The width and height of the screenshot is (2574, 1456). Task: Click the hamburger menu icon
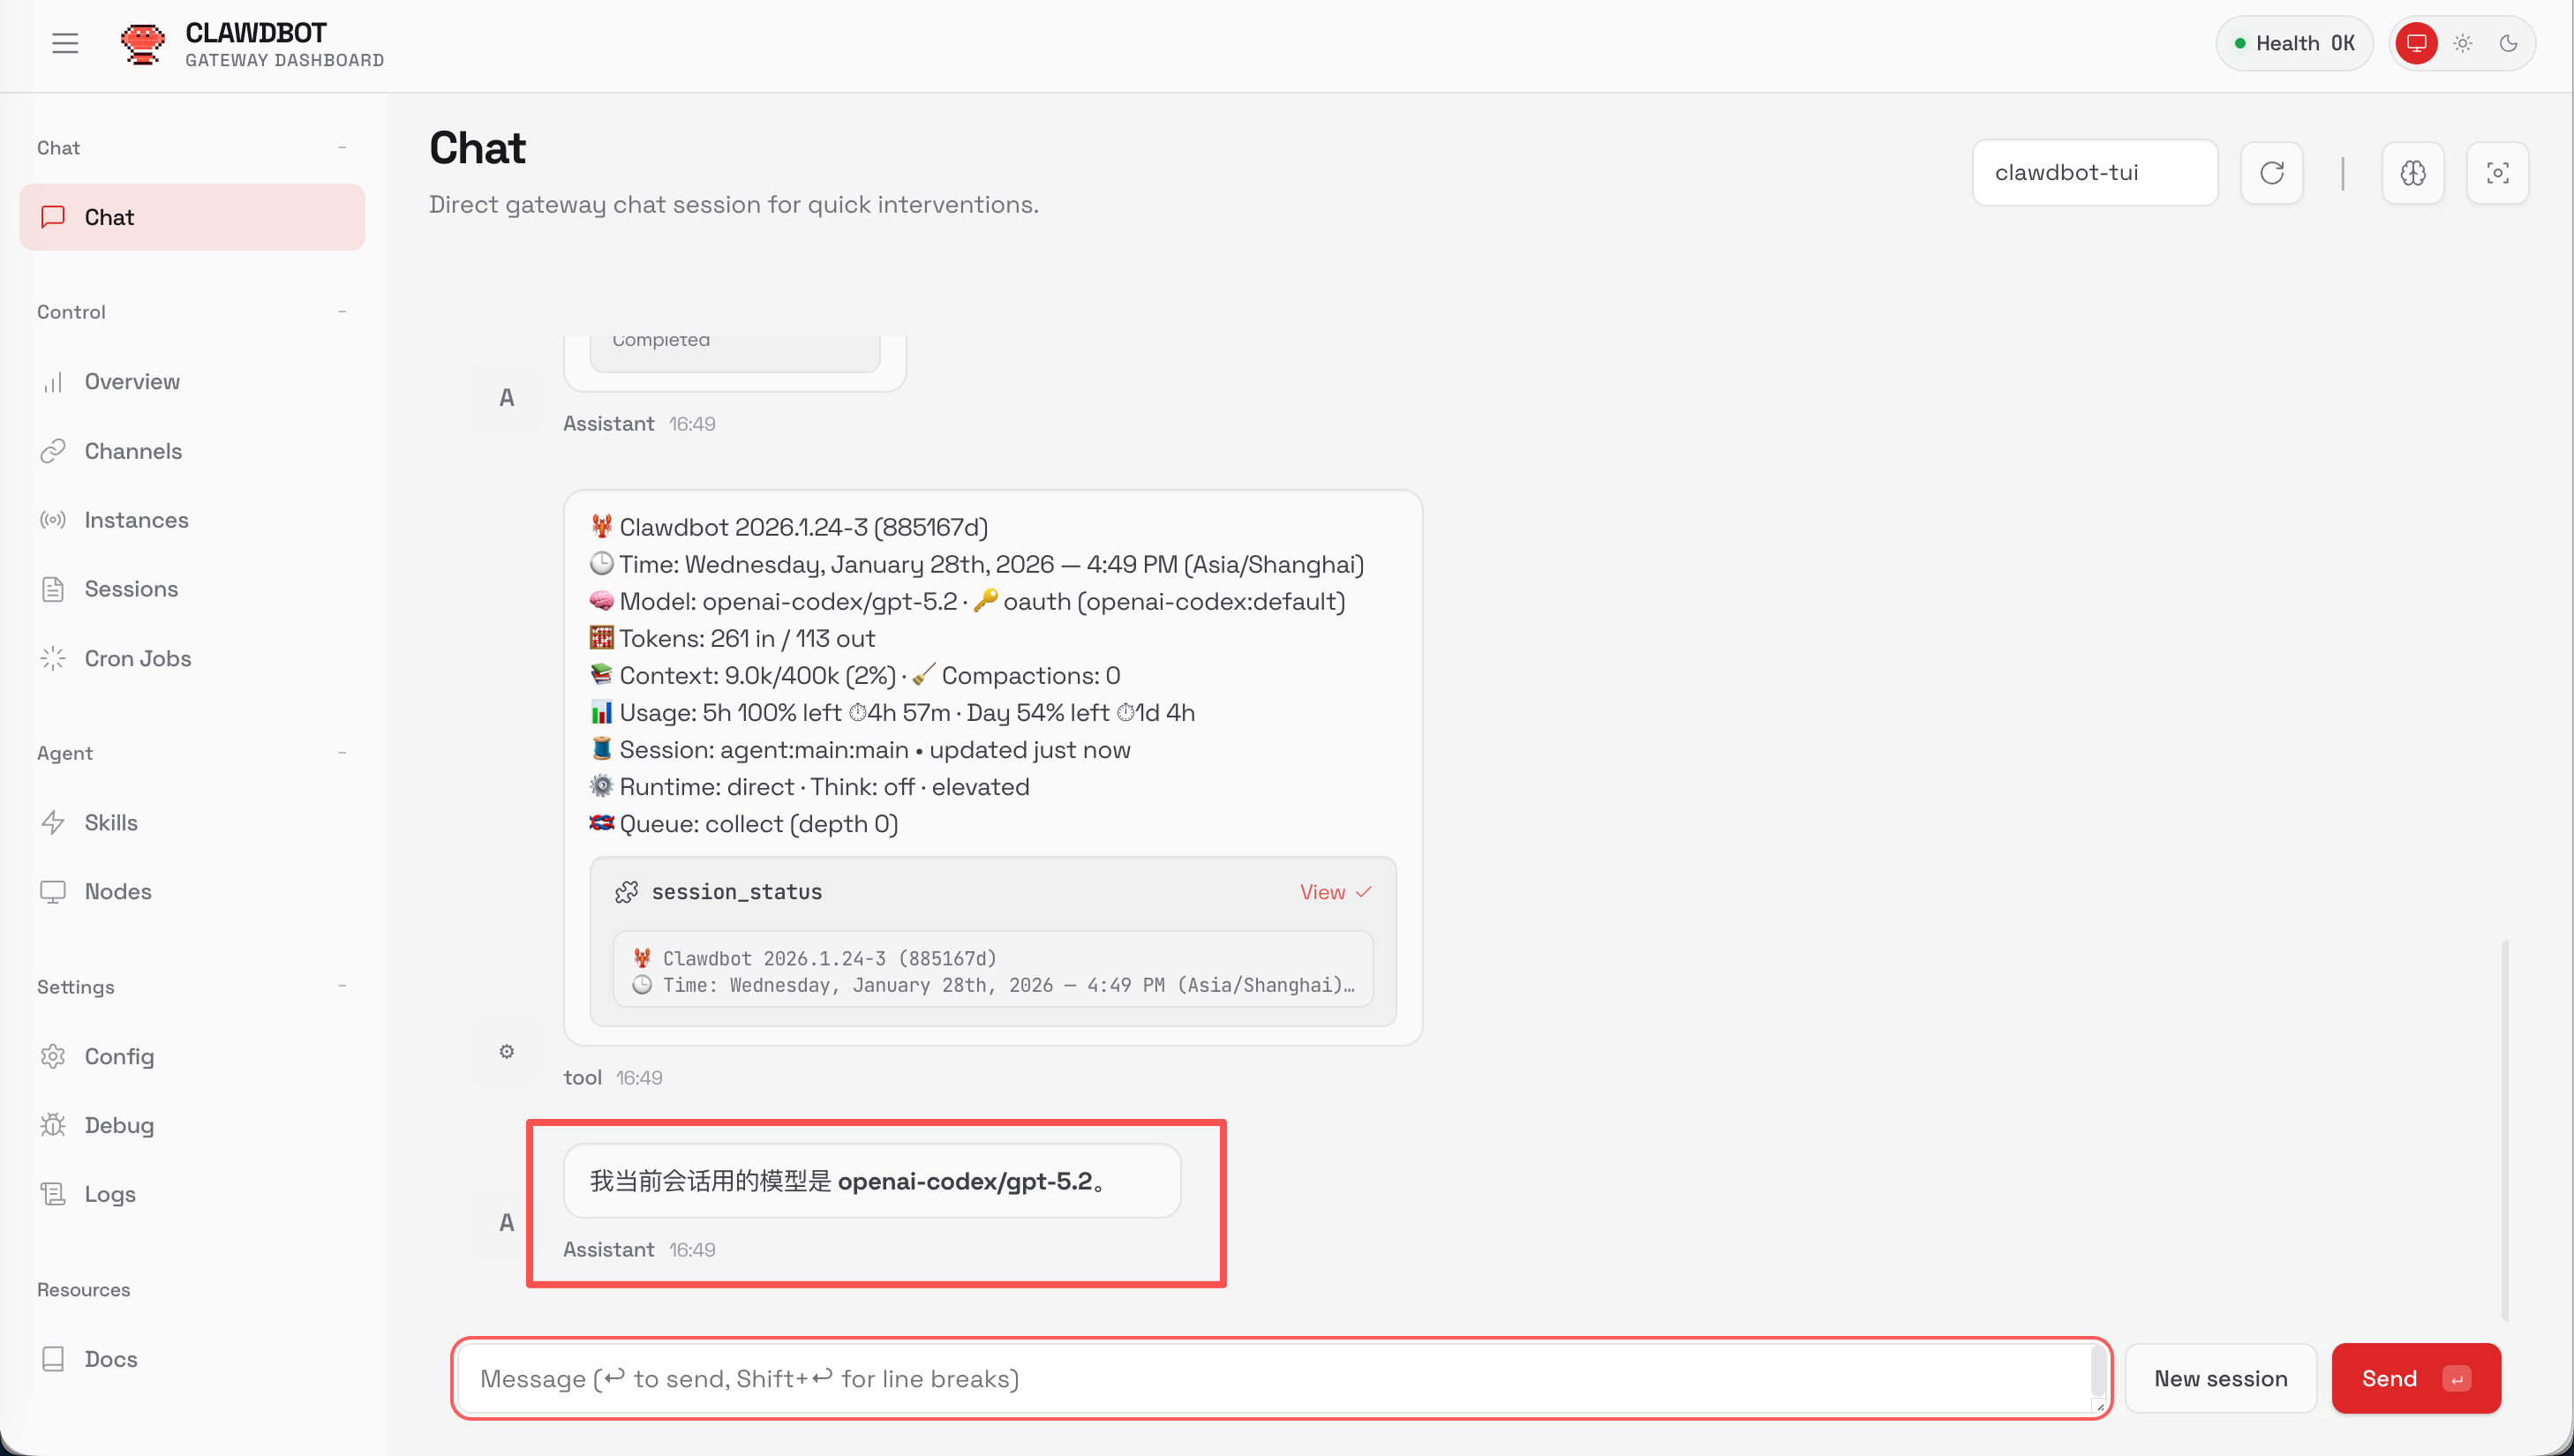[65, 43]
